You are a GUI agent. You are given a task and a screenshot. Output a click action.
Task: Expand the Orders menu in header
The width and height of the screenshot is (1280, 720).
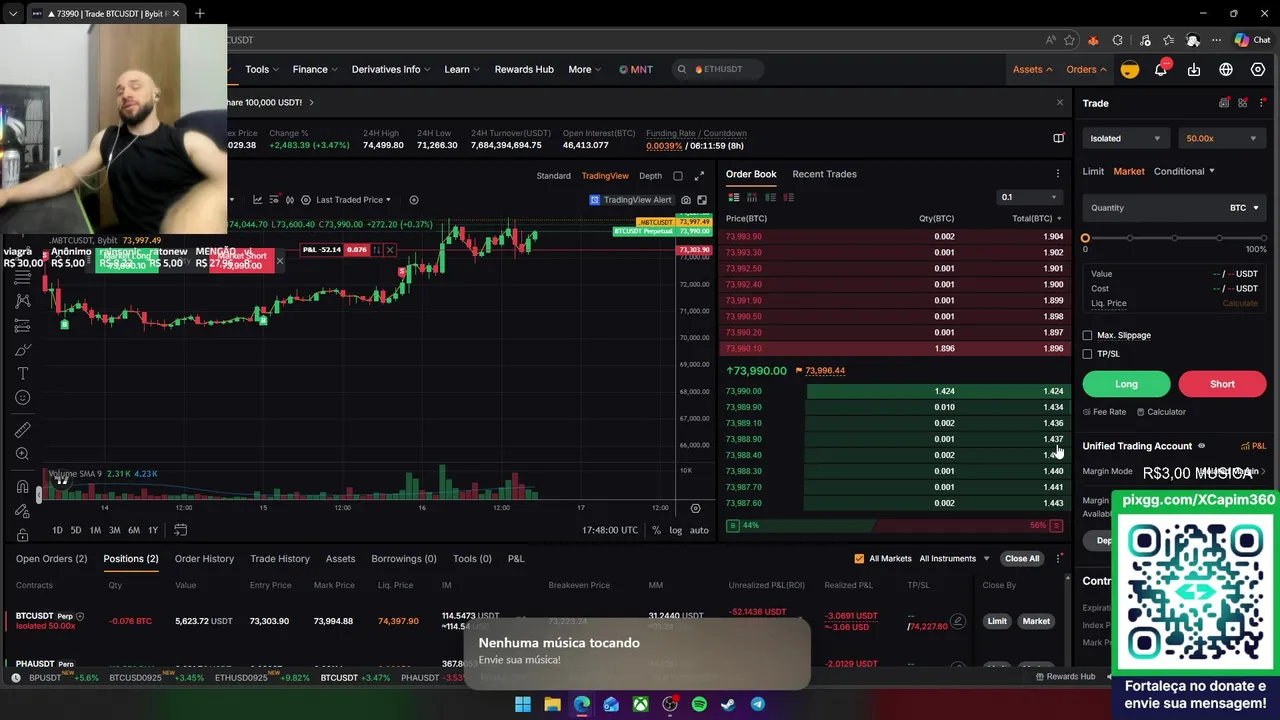(x=1086, y=69)
